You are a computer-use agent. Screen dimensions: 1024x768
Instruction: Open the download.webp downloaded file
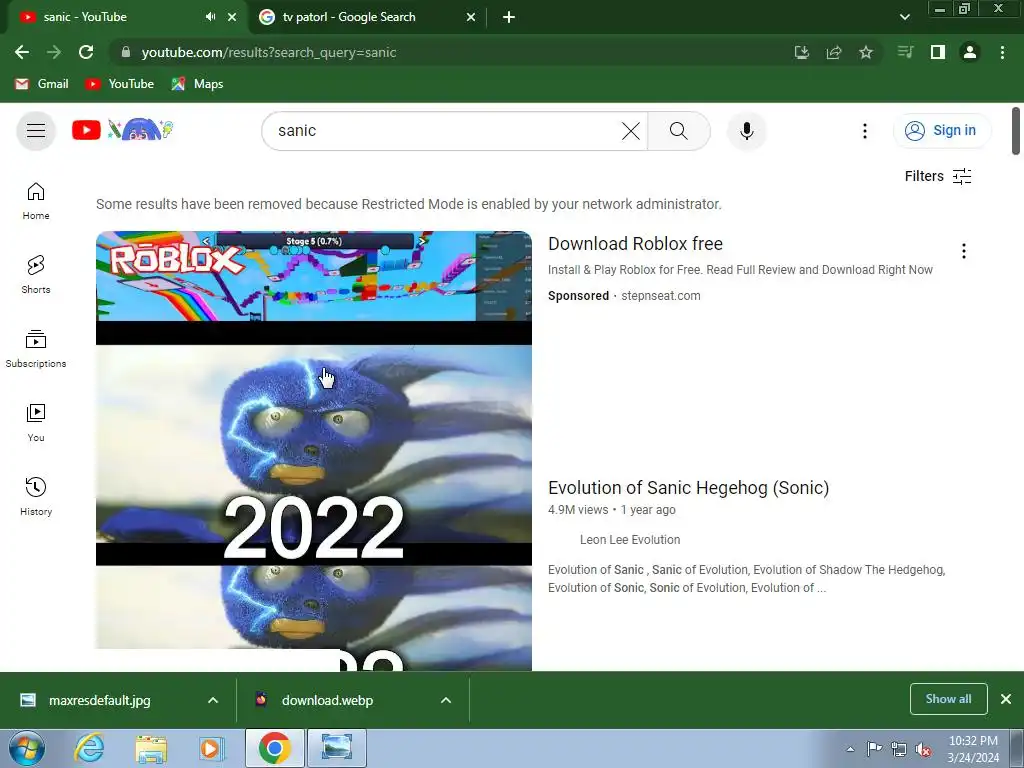tap(328, 700)
